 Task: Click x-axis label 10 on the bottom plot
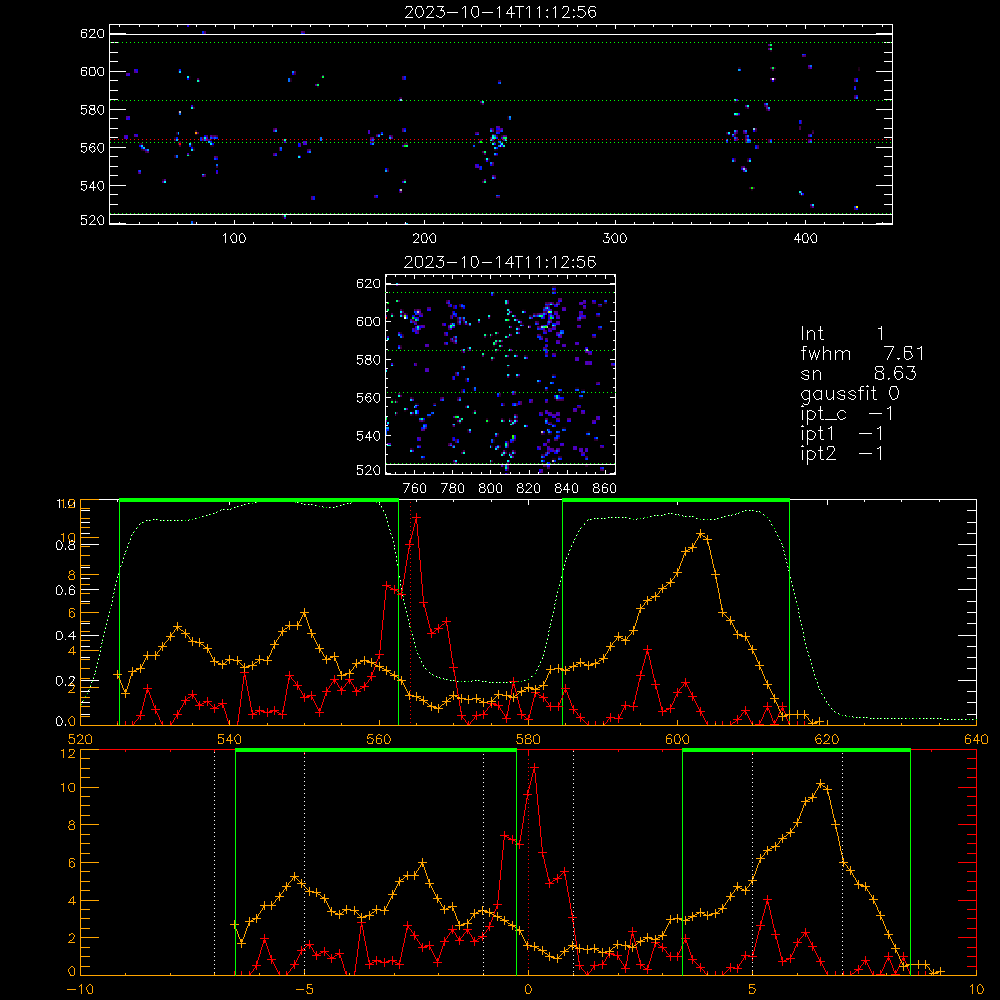976,989
